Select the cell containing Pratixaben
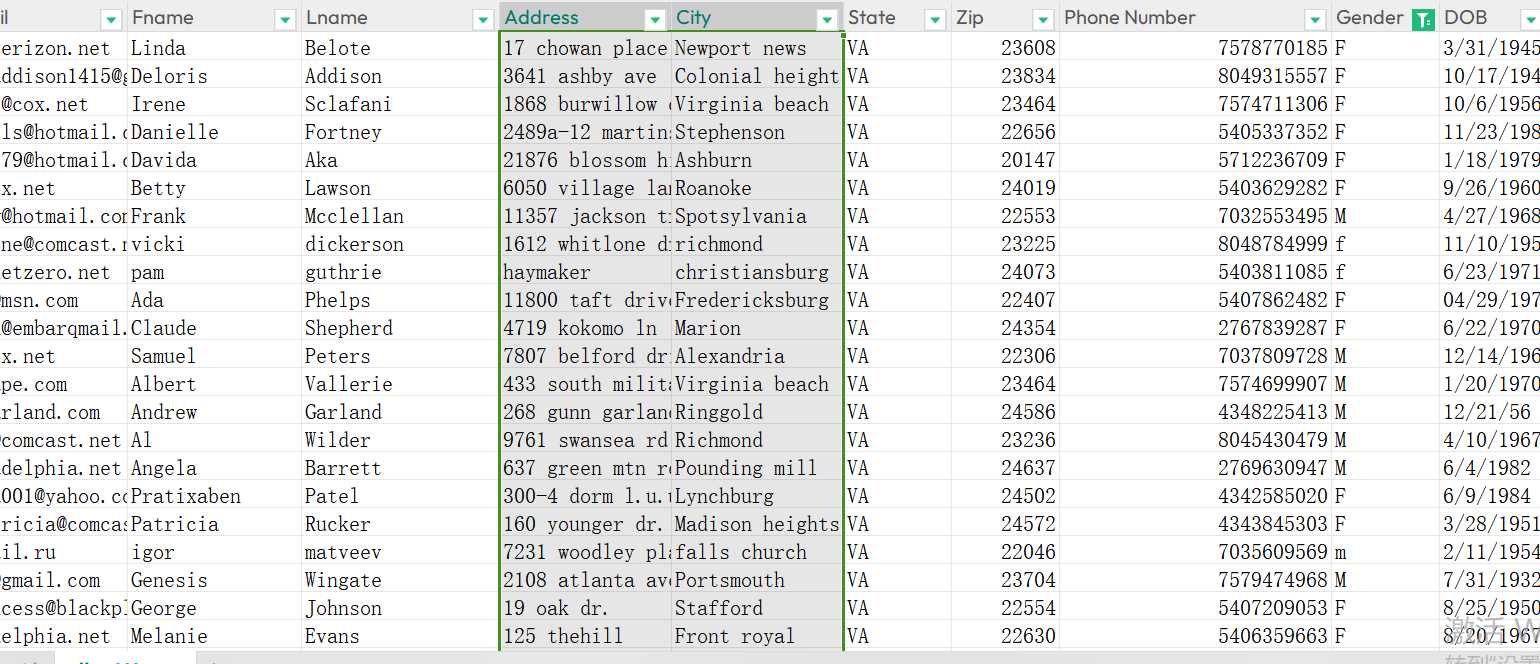 (x=214, y=496)
